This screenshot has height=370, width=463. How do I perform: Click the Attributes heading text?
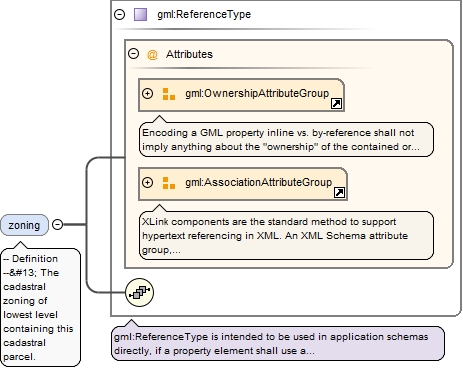(x=189, y=54)
